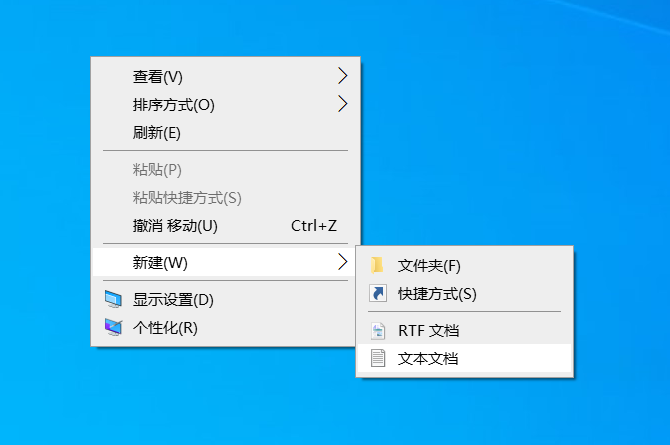Click the yellow folder icon in the submenu
670x445 pixels.
[x=377, y=266]
